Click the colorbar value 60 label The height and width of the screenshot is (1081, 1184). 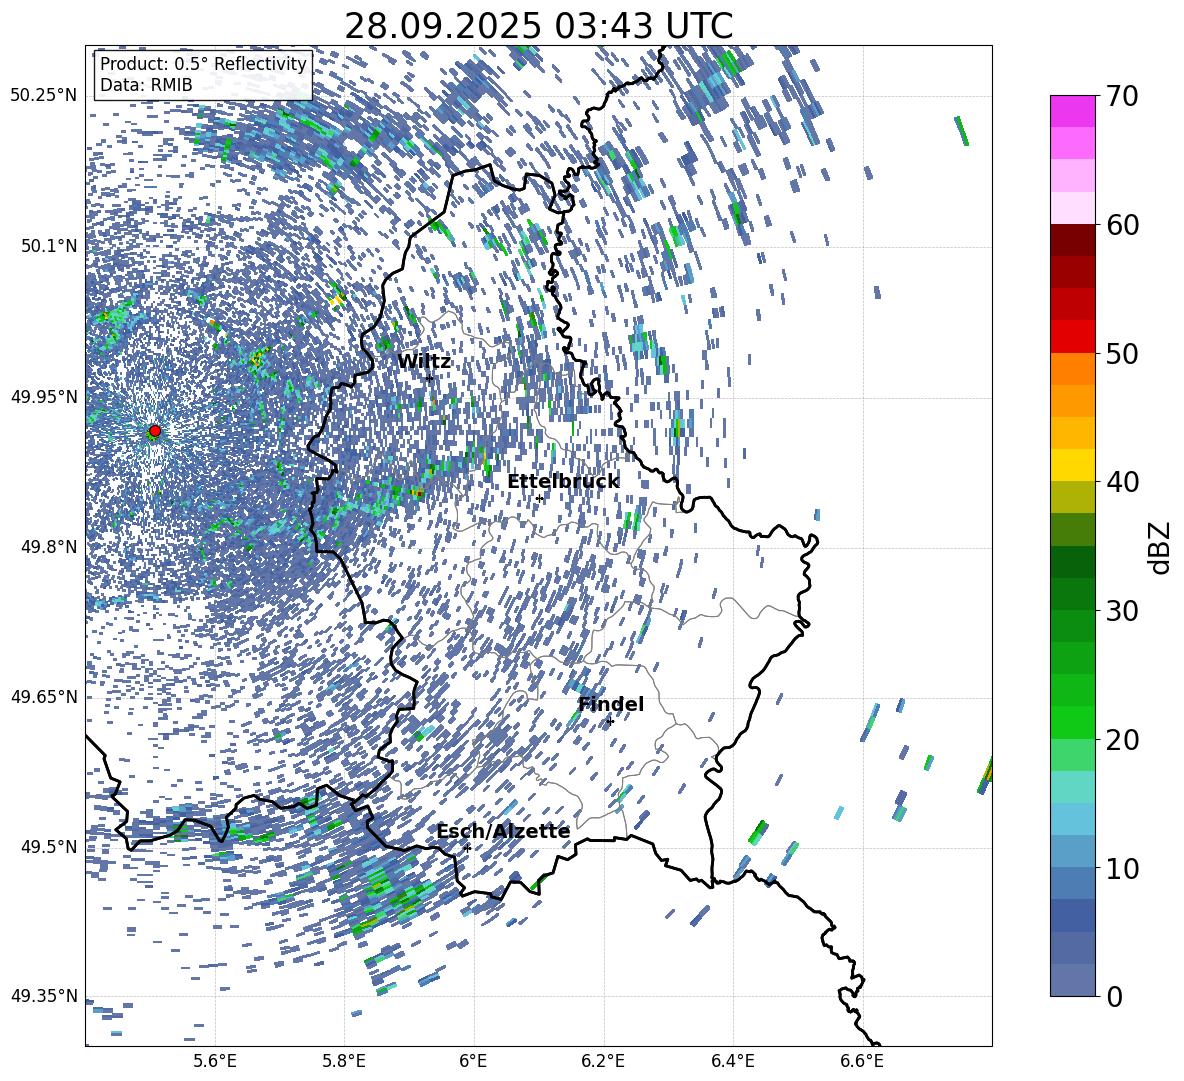[1122, 225]
